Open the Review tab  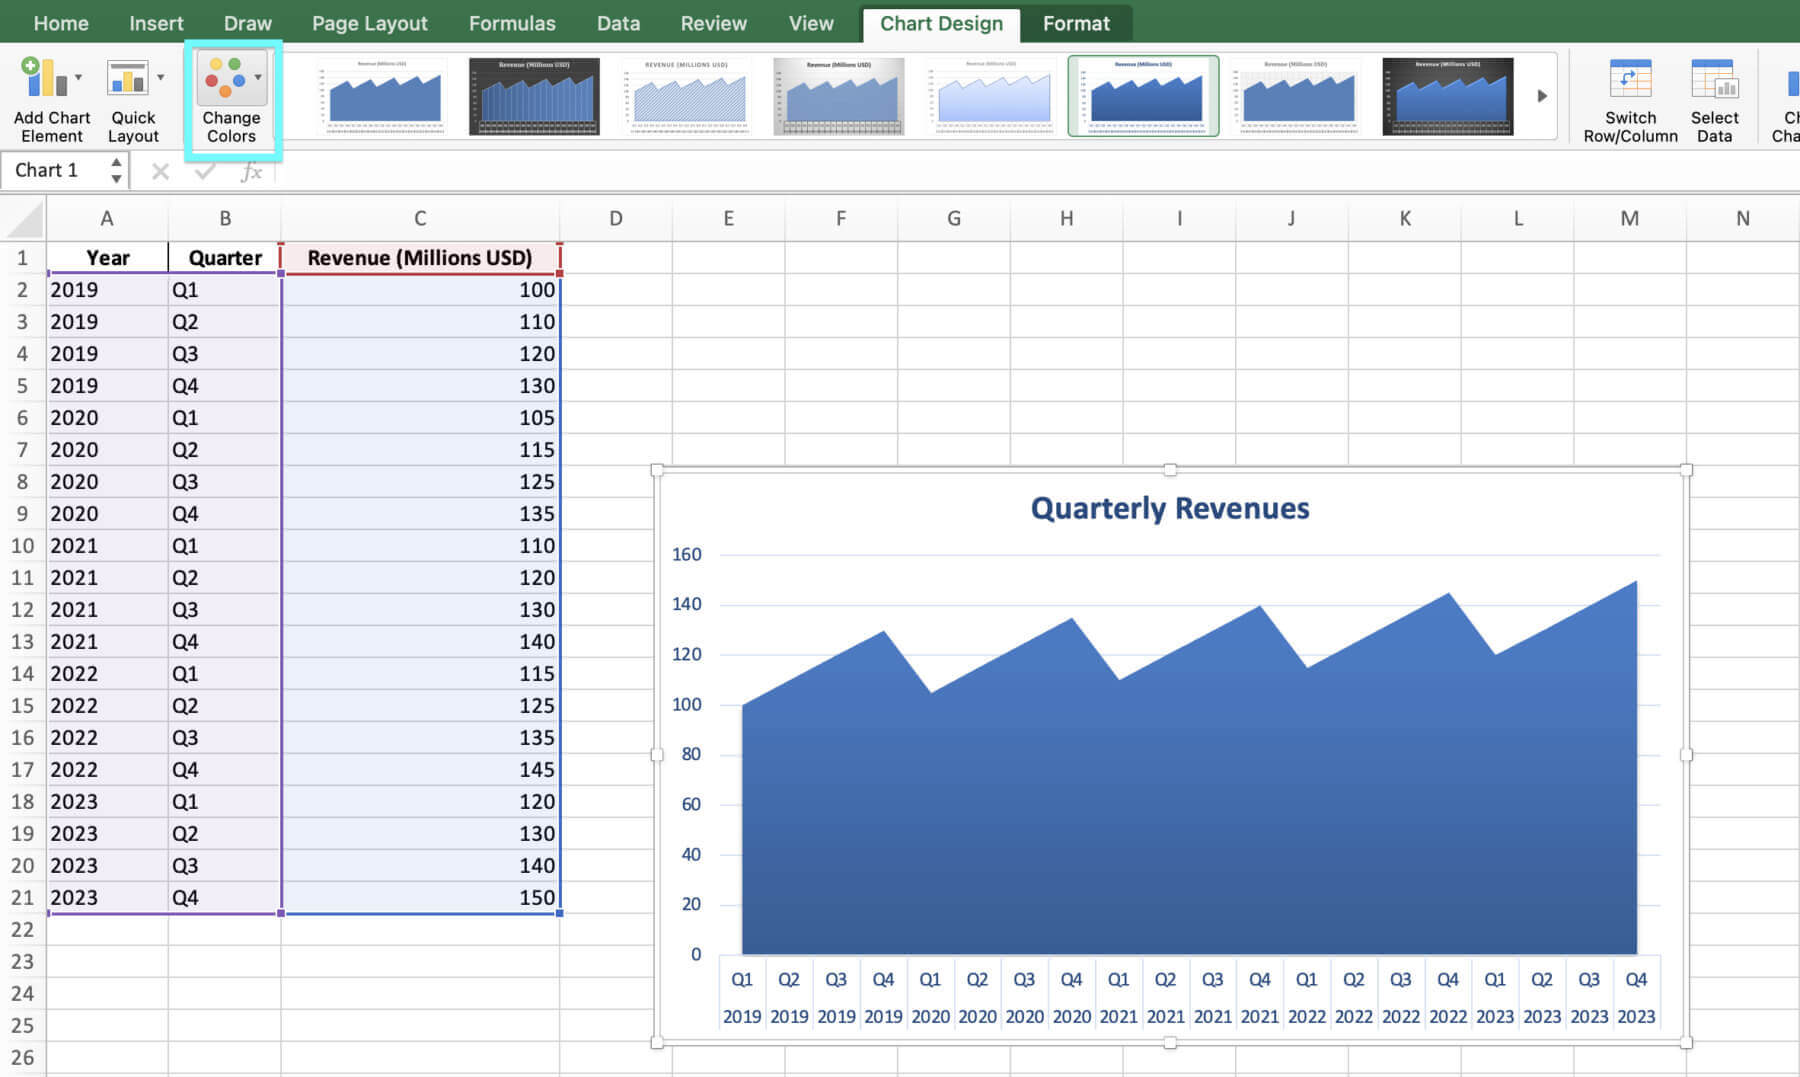pyautogui.click(x=713, y=23)
